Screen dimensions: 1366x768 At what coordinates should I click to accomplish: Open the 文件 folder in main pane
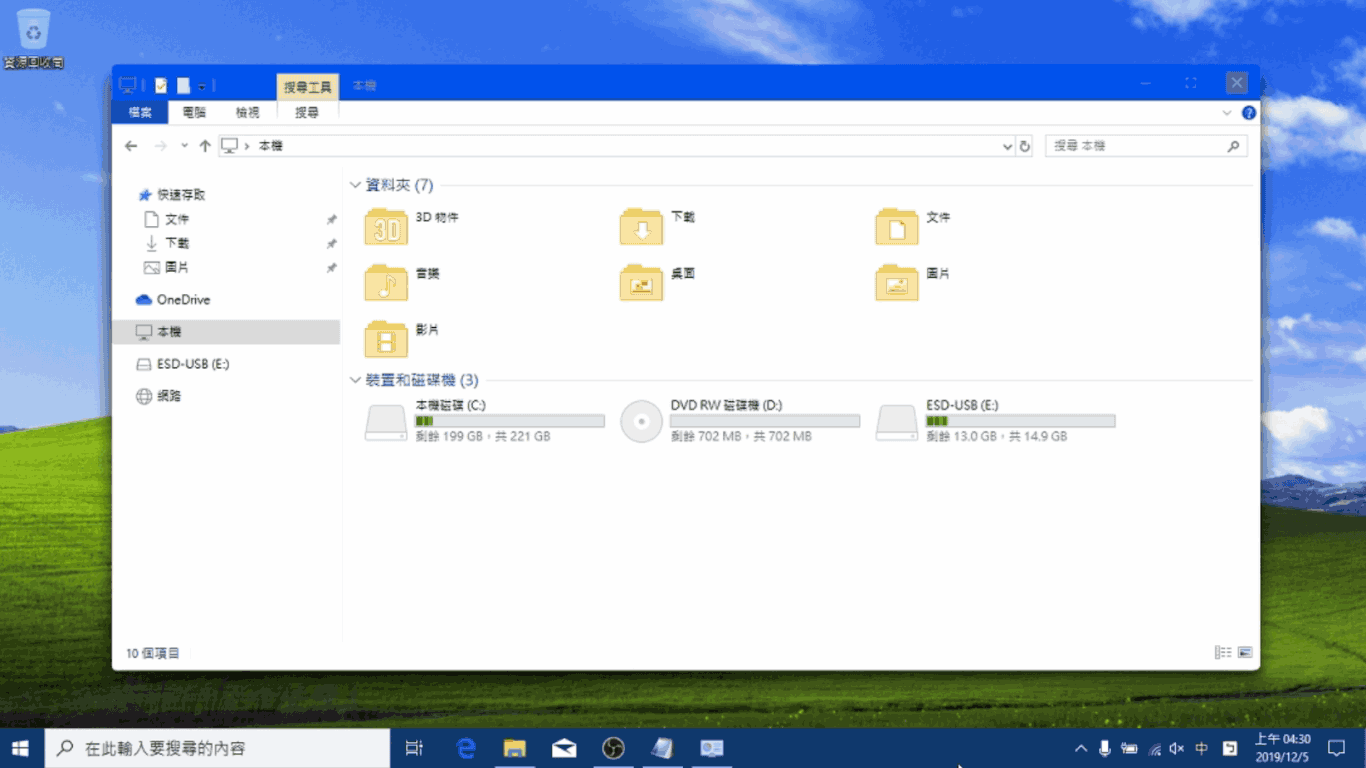(913, 227)
